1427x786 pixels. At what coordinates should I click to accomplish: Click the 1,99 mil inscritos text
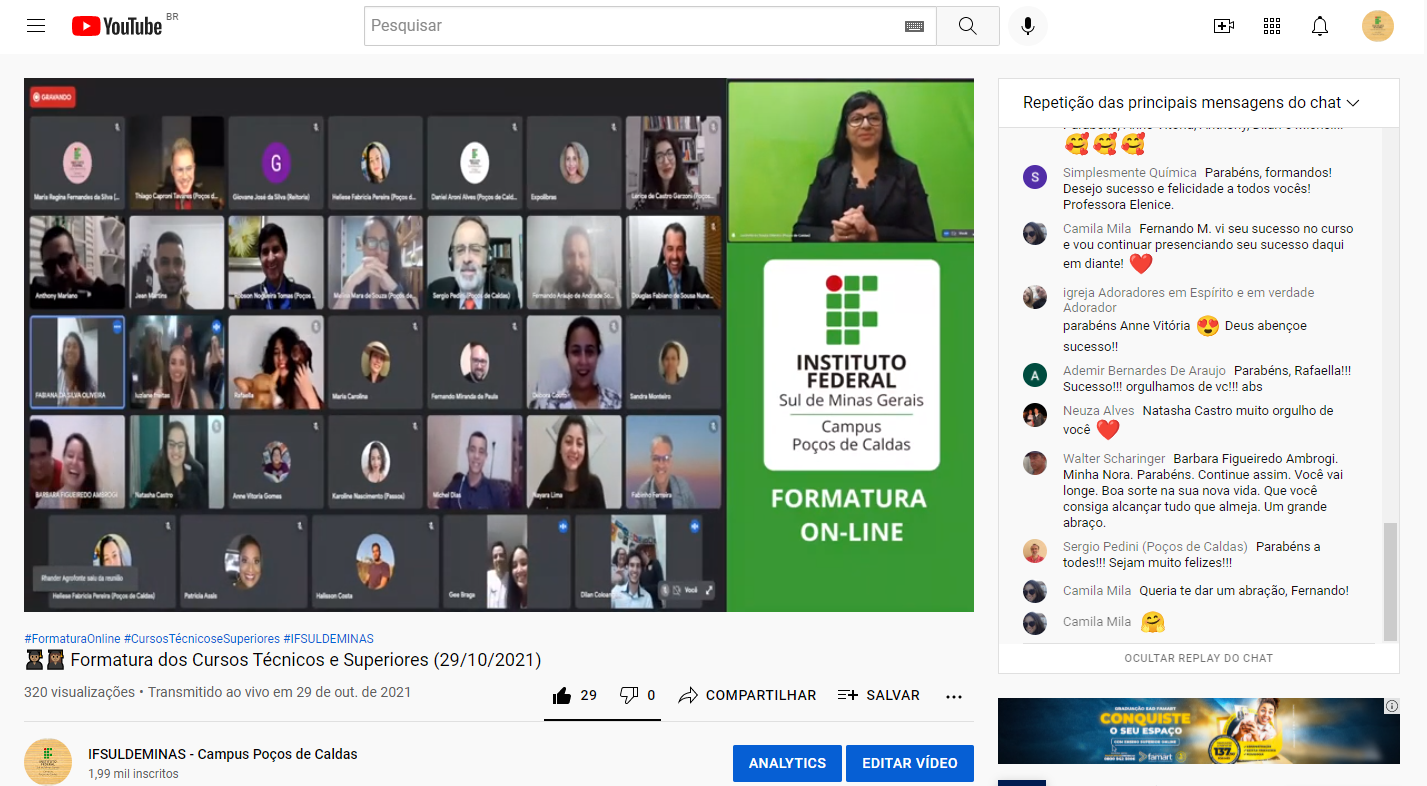133,774
